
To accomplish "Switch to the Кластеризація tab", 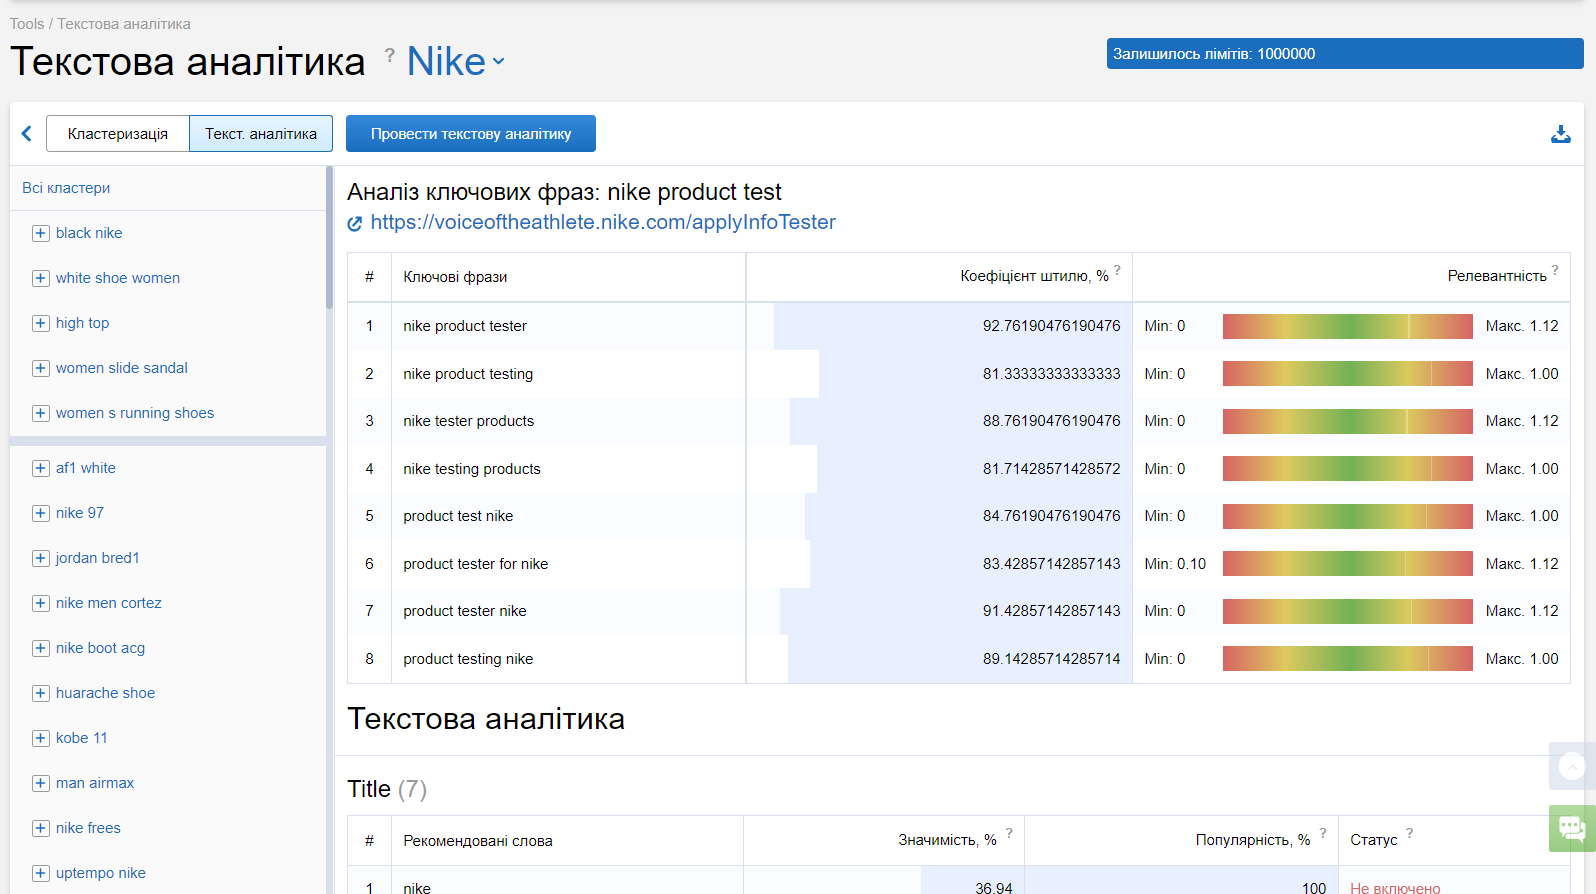I will point(118,134).
